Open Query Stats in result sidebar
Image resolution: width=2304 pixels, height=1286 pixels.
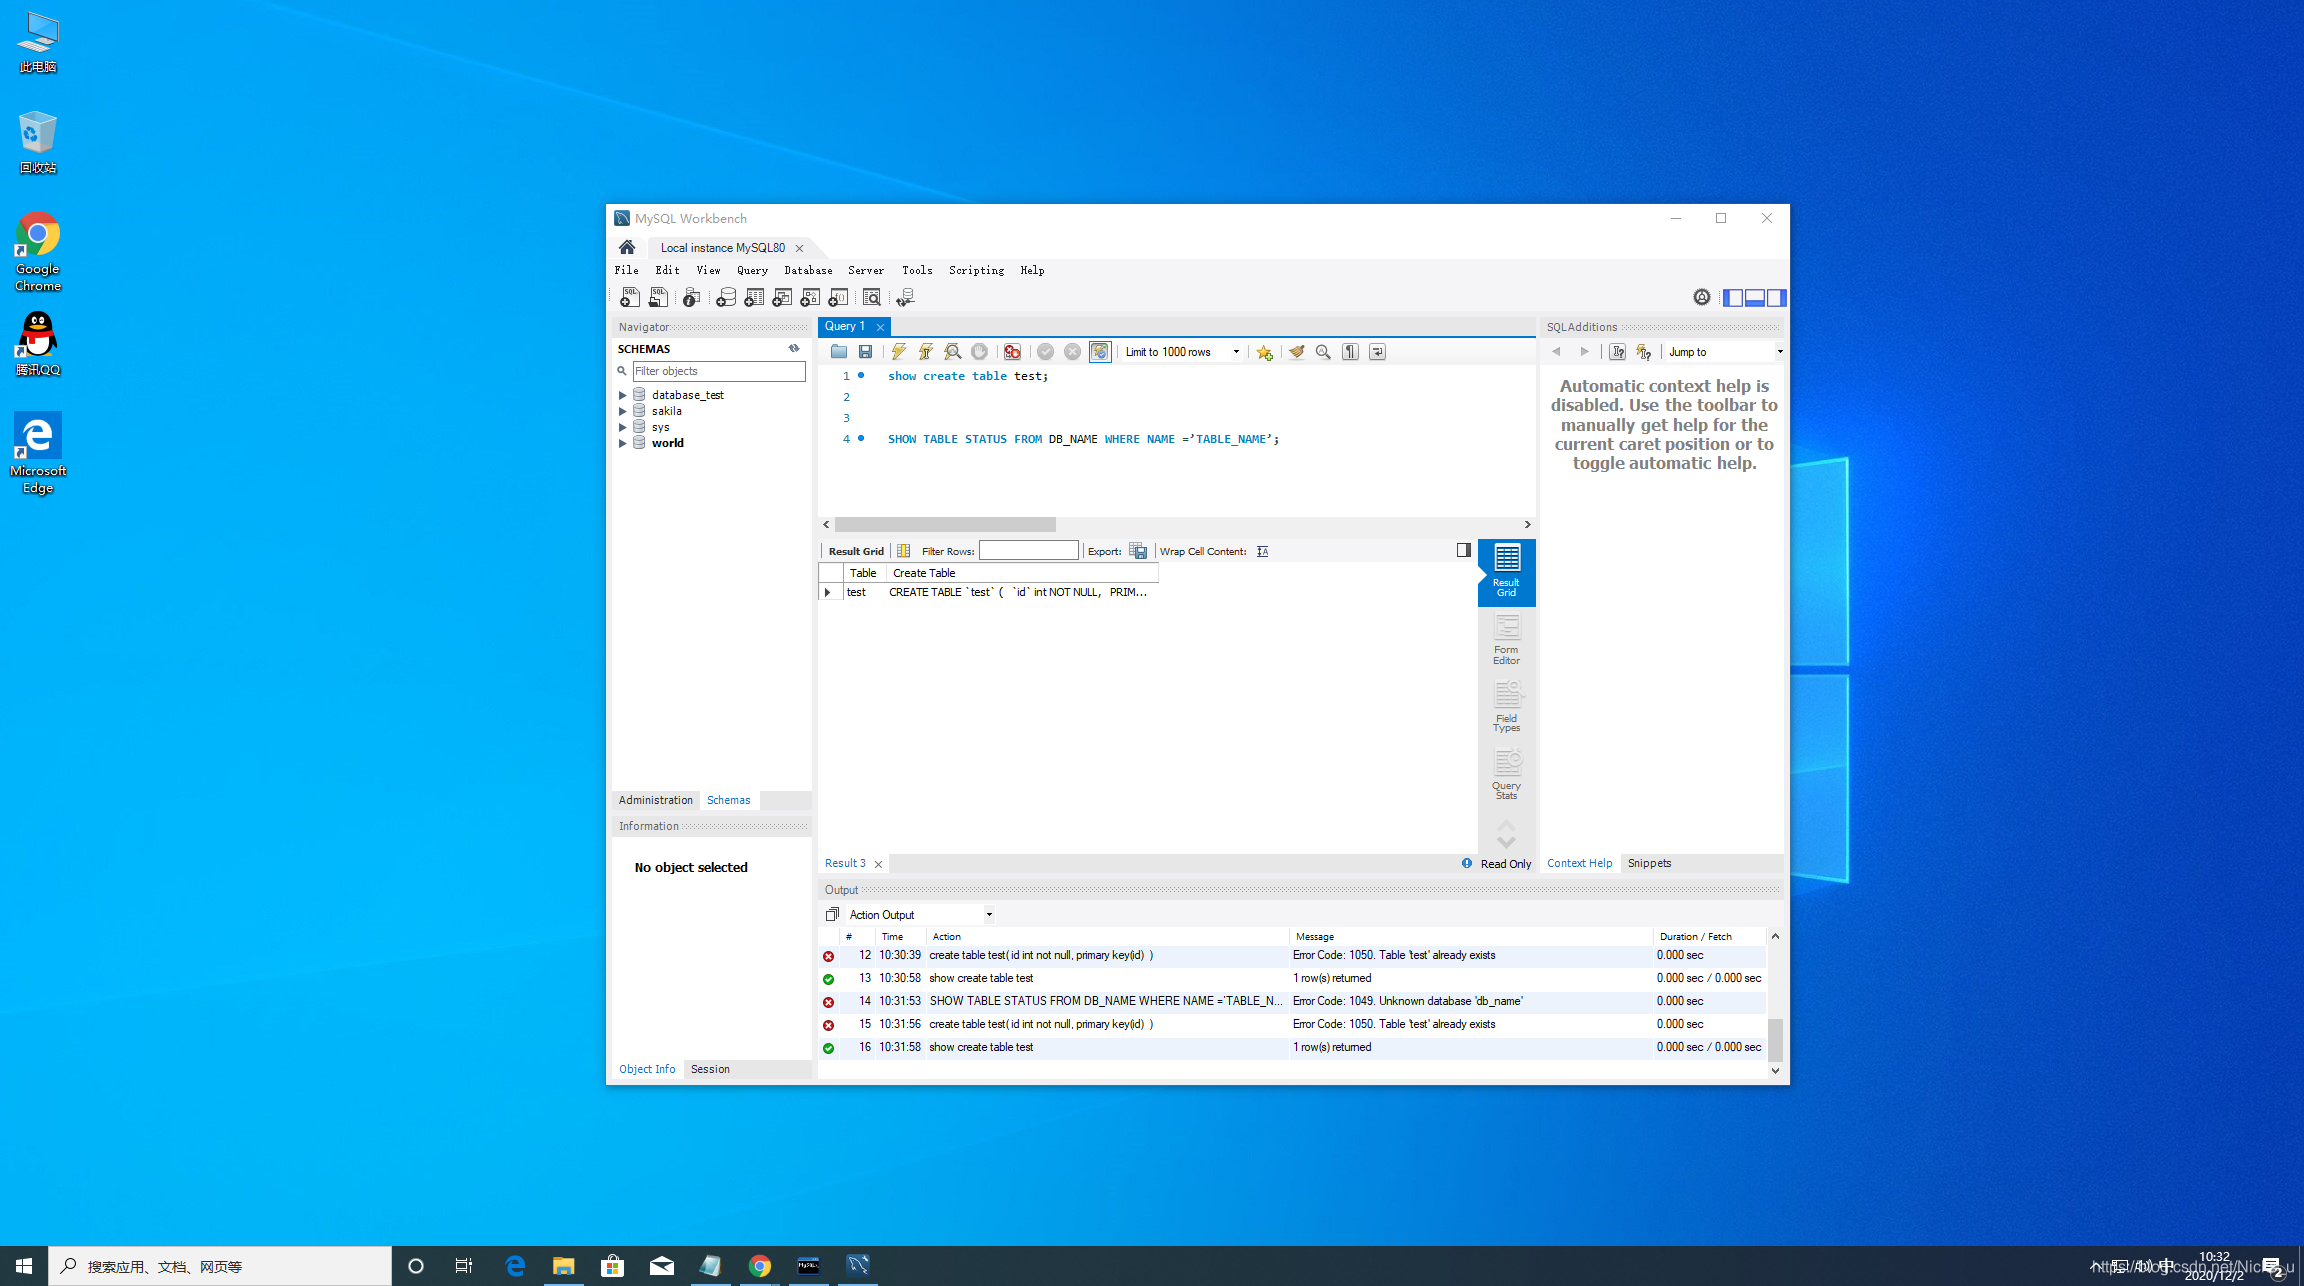coord(1506,773)
